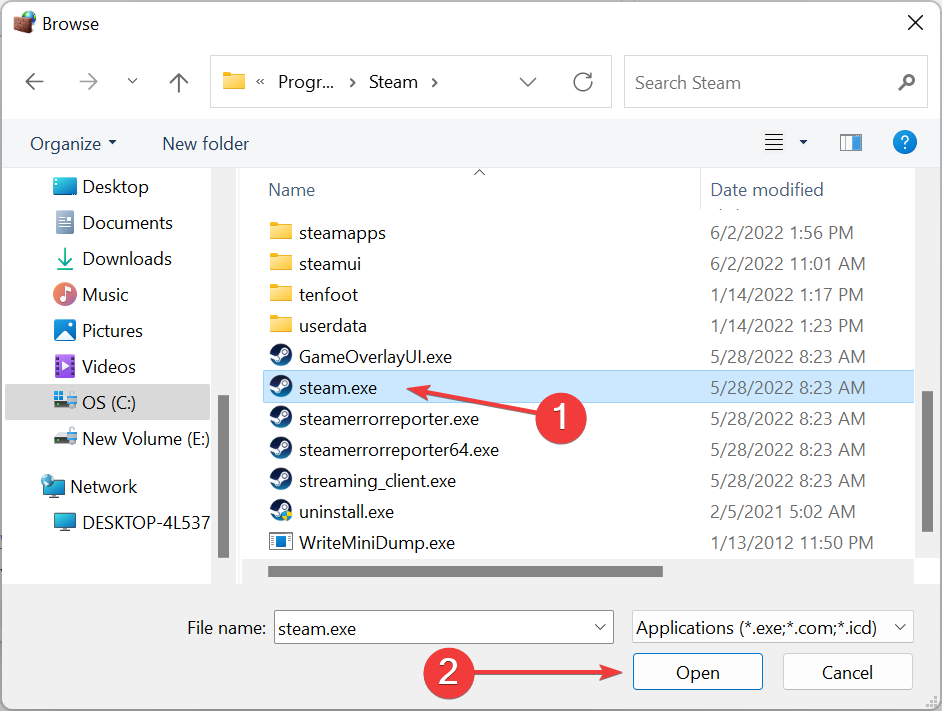Viewport: 942px width, 711px height.
Task: Select the Progr... breadcrumb segment
Action: point(306,82)
